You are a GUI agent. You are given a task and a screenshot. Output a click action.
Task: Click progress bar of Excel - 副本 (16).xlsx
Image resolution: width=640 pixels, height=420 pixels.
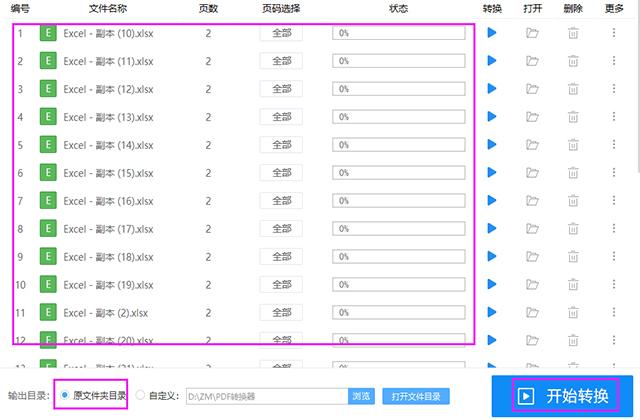tap(398, 201)
